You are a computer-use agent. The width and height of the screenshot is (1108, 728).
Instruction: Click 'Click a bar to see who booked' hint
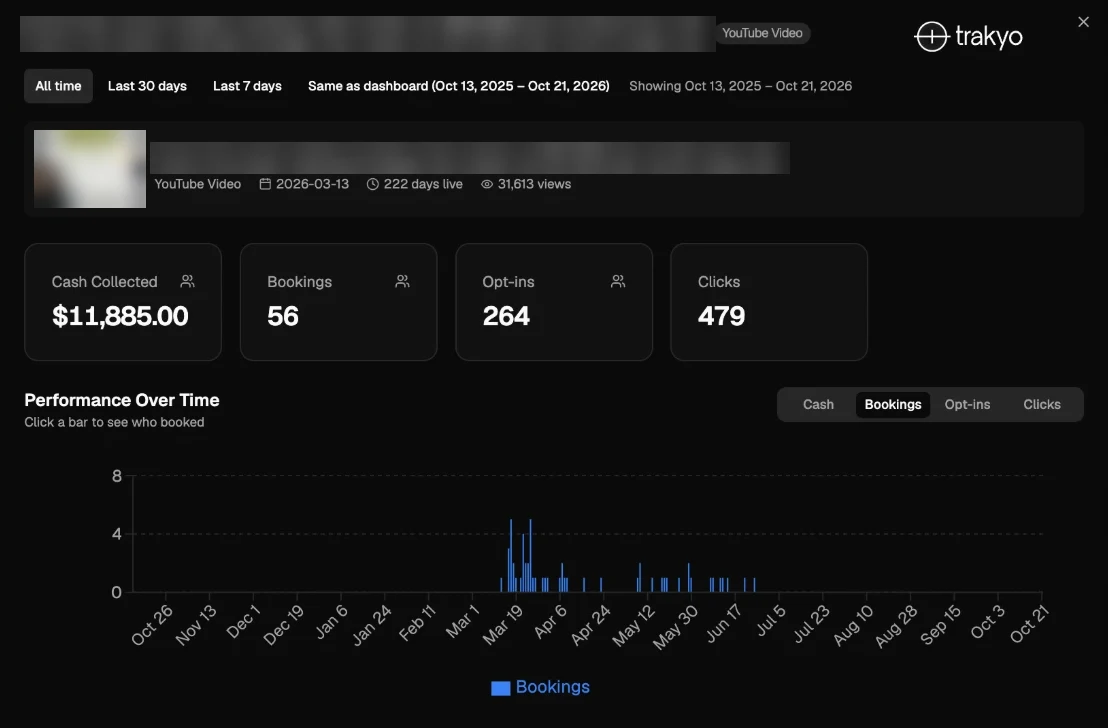(x=114, y=422)
